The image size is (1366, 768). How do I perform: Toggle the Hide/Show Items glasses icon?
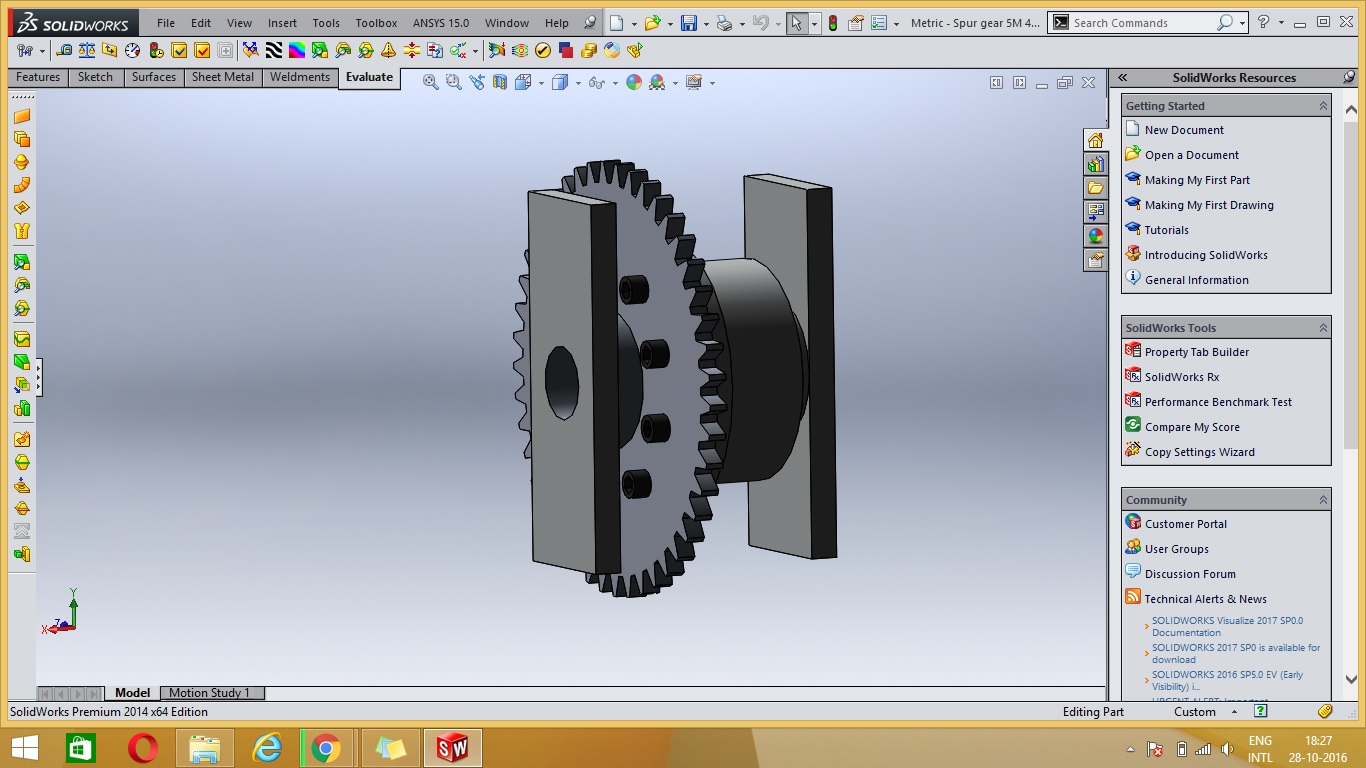click(x=597, y=83)
